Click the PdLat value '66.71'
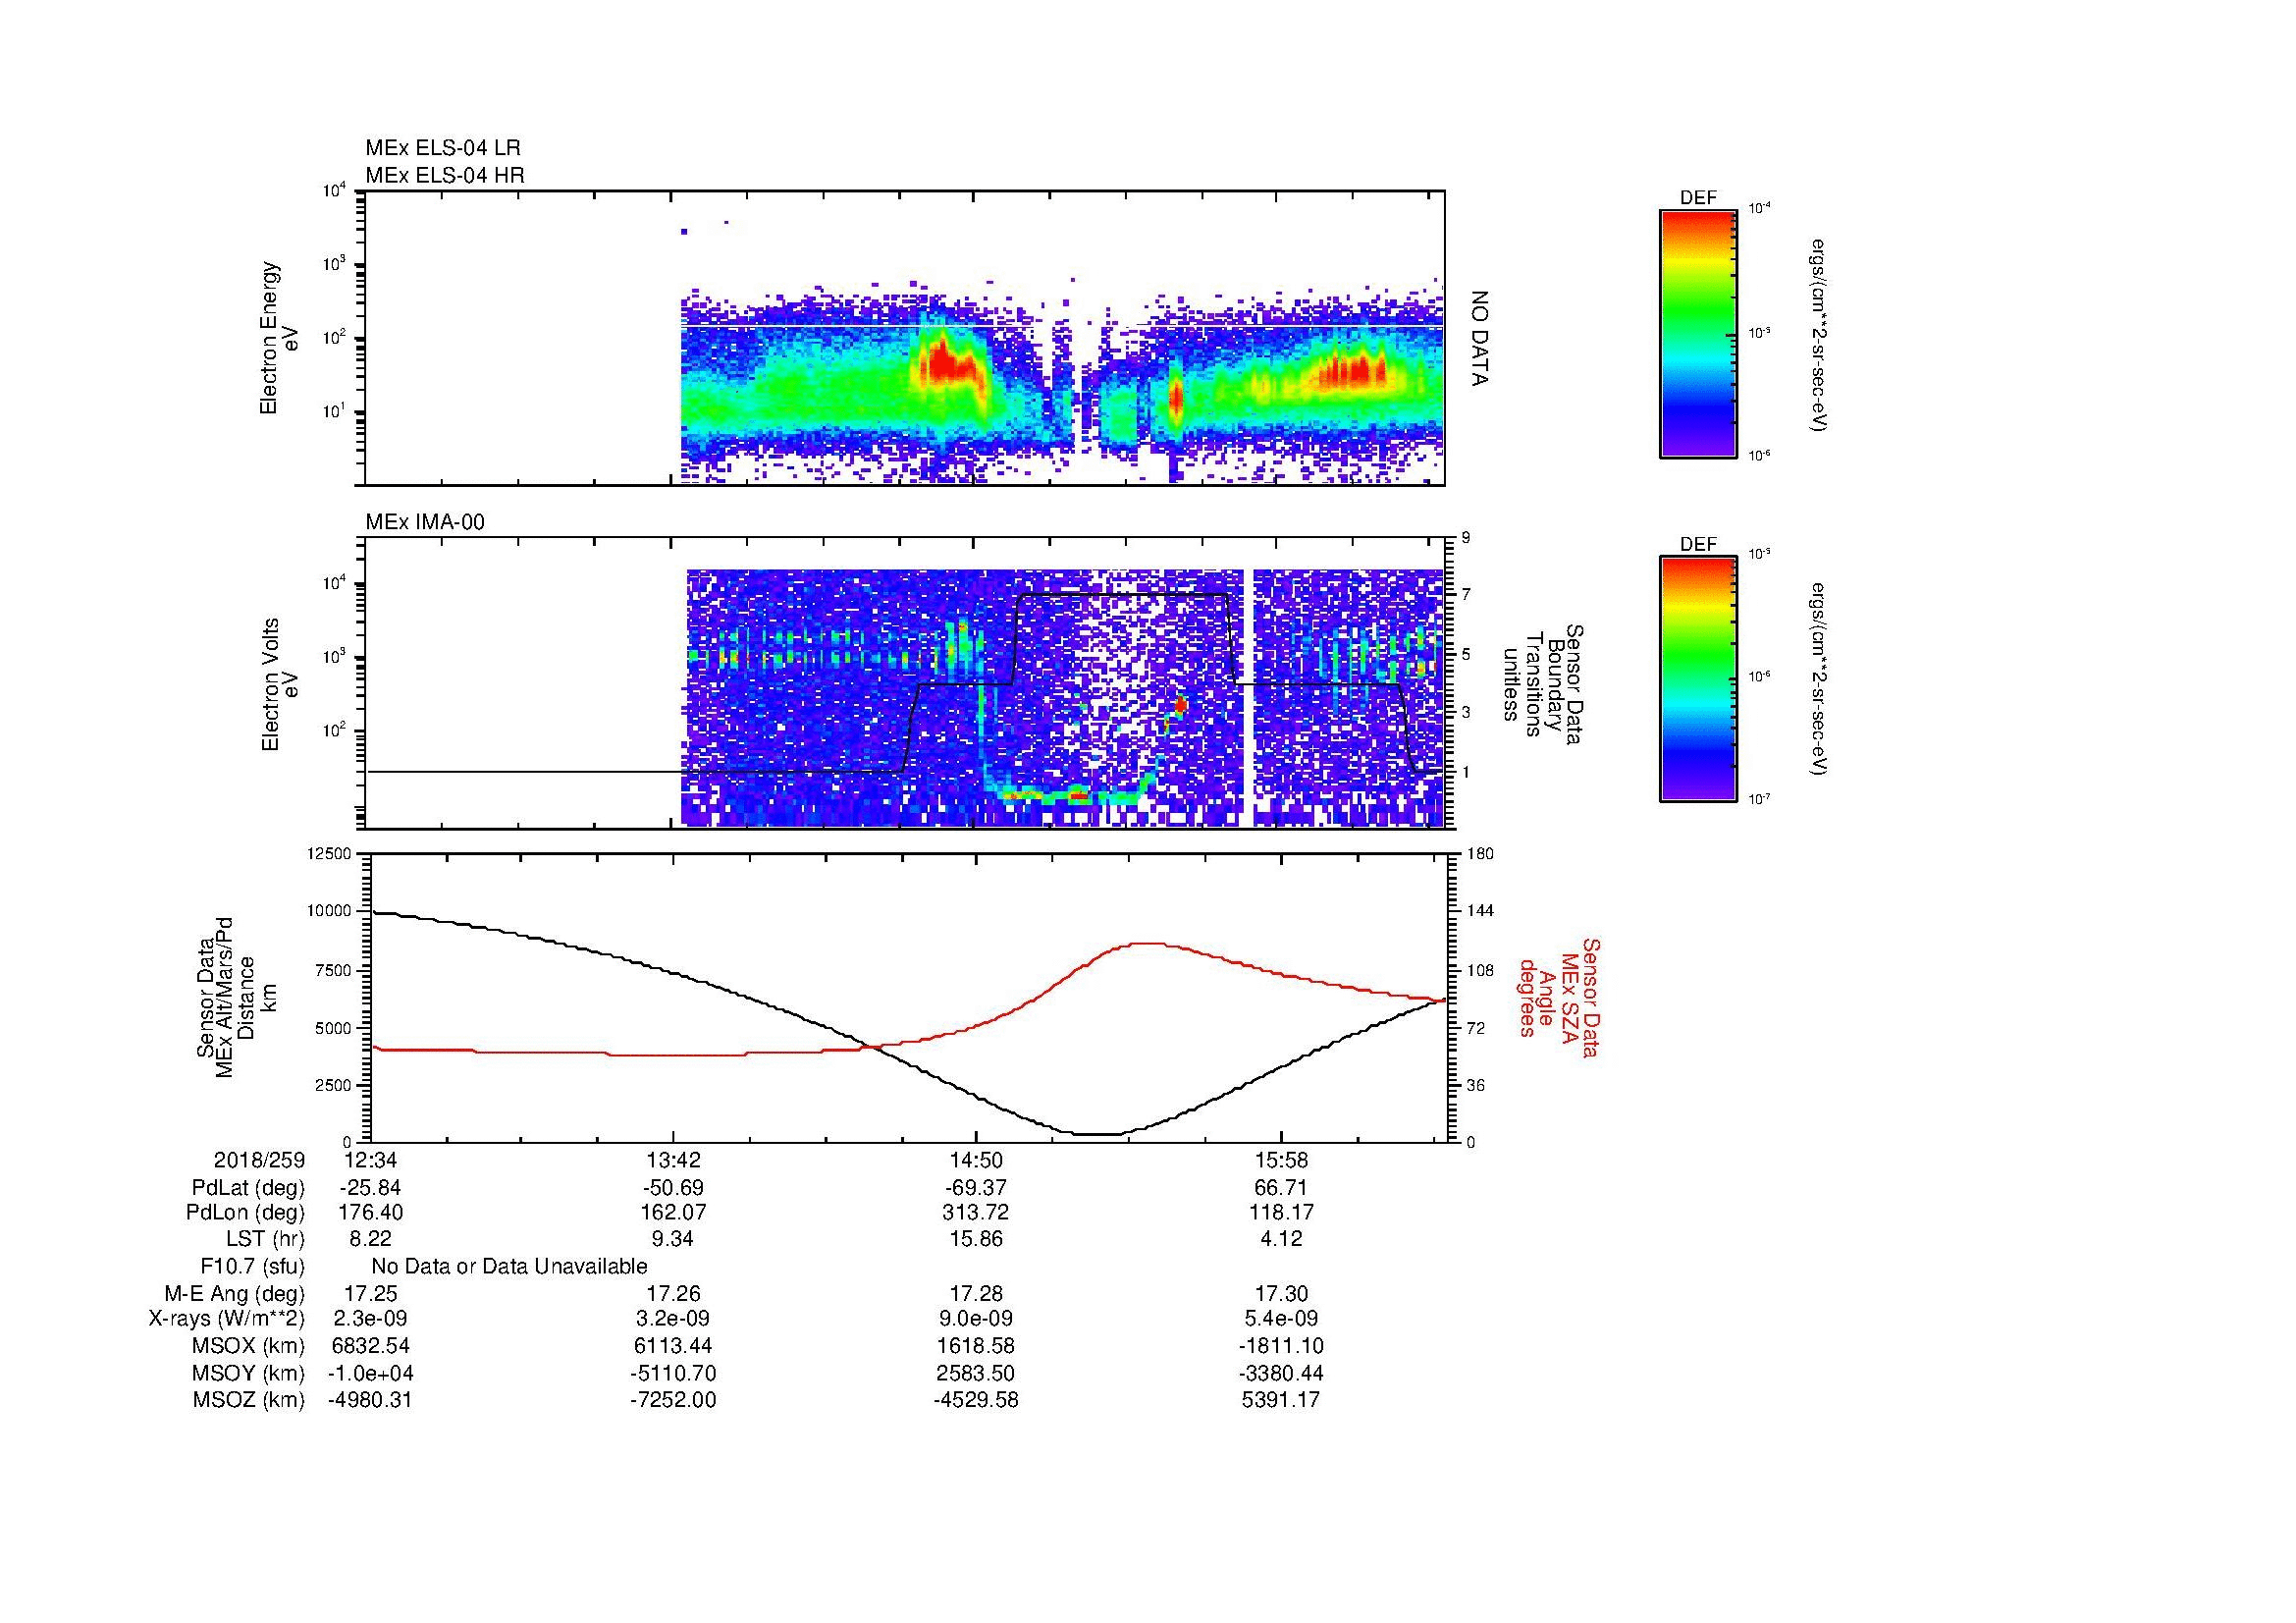The width and height of the screenshot is (2296, 1623). tap(1281, 1188)
